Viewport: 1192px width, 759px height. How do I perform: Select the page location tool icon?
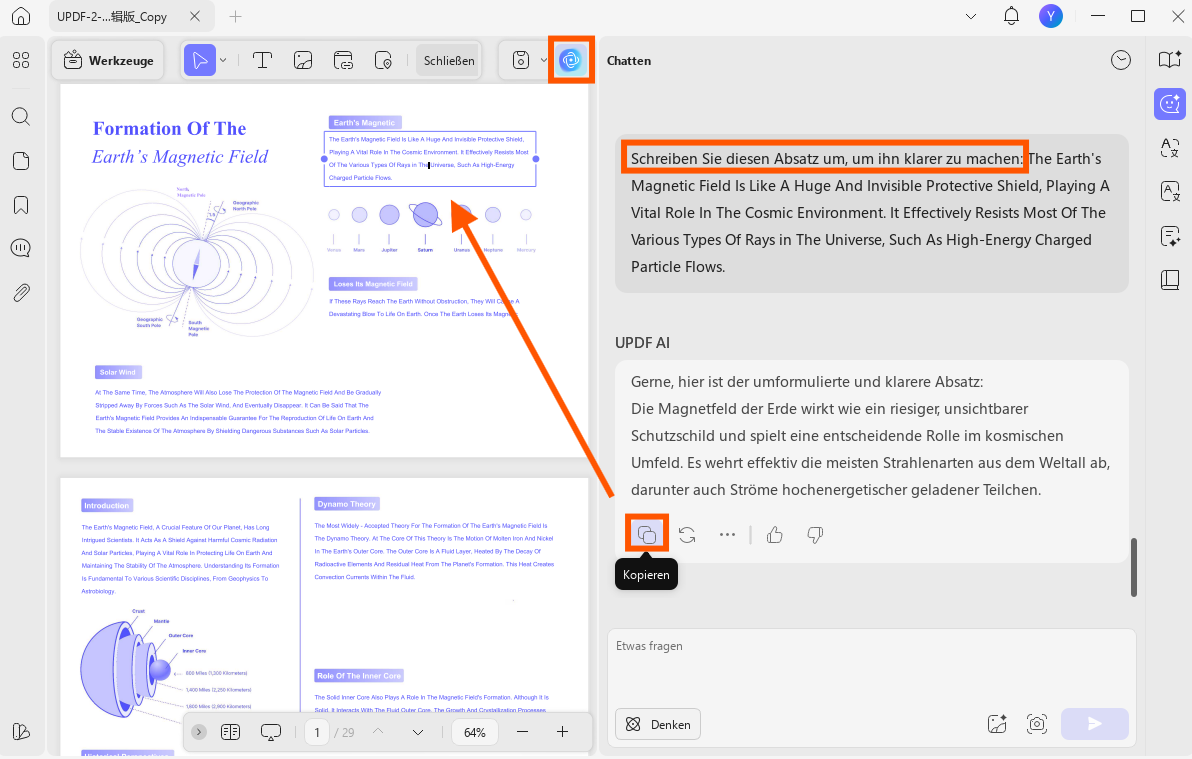[383, 60]
